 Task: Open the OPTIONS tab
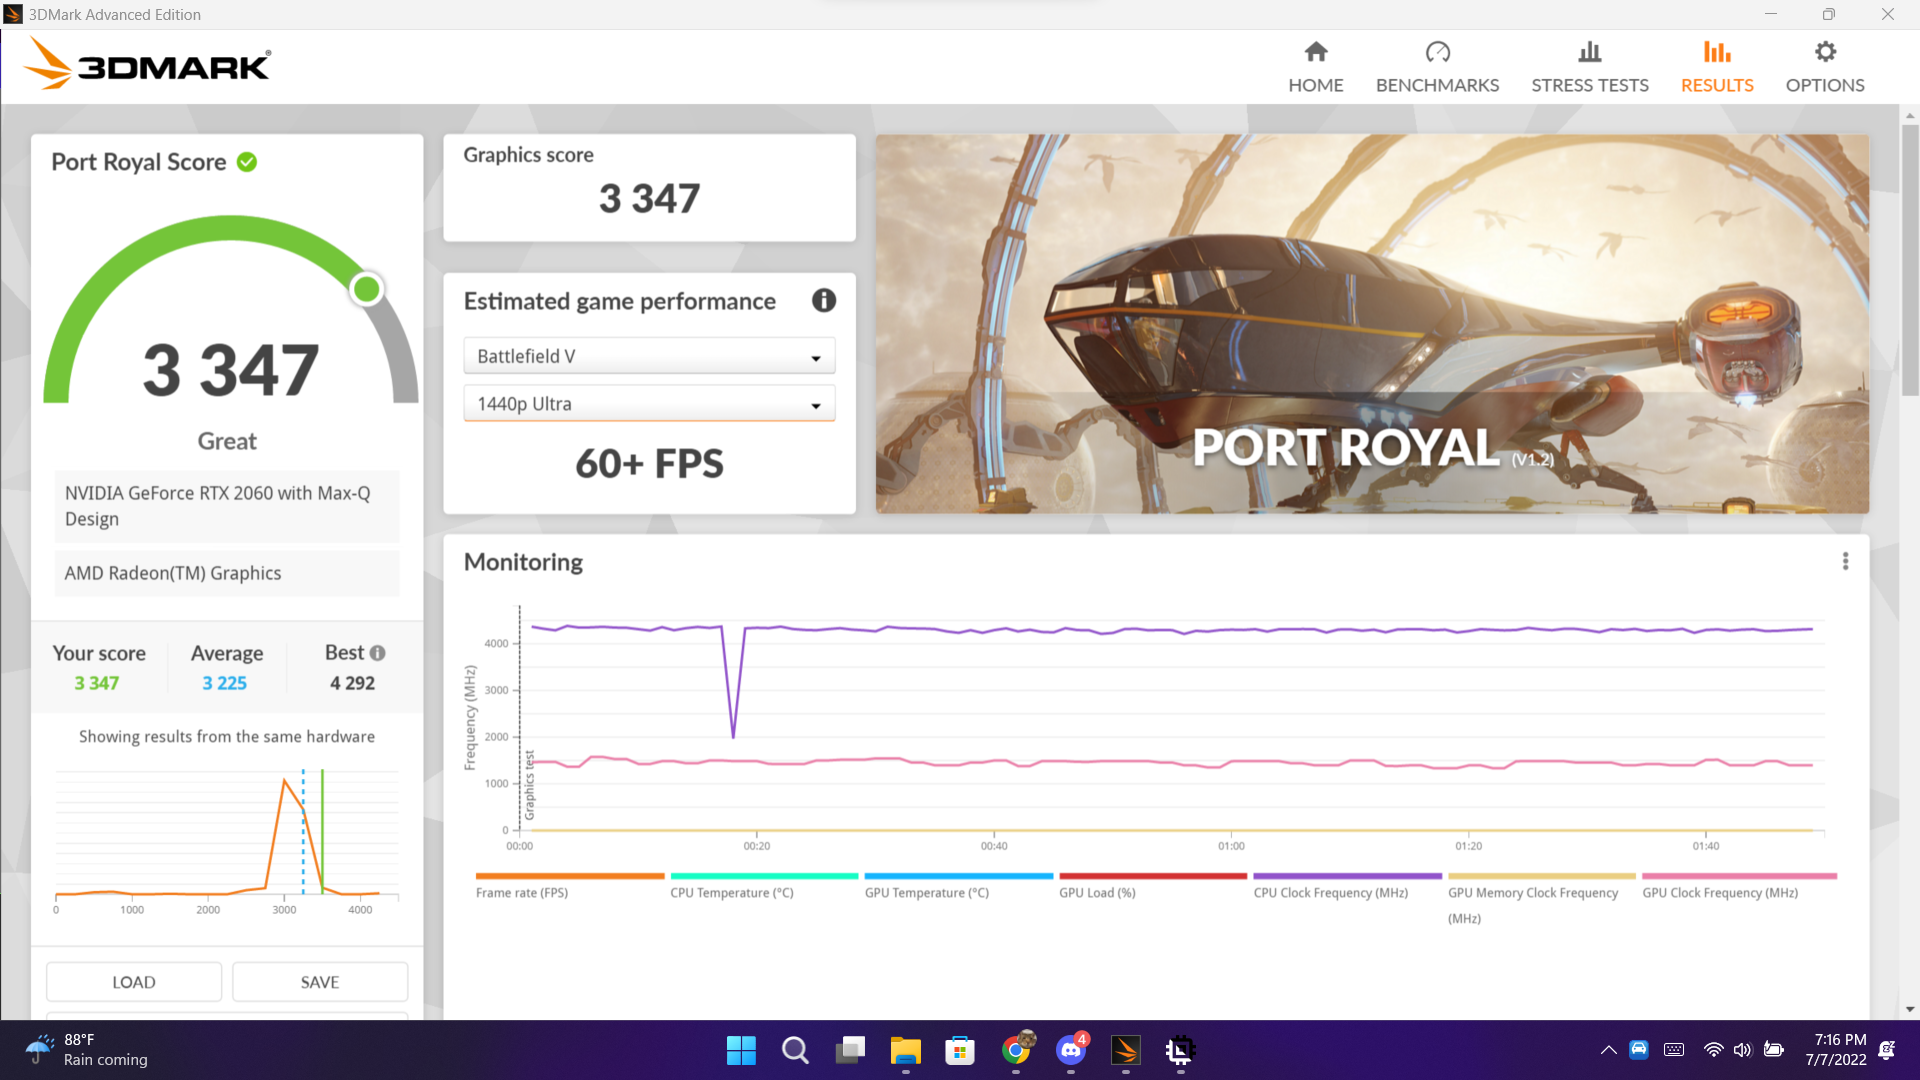pos(1825,67)
